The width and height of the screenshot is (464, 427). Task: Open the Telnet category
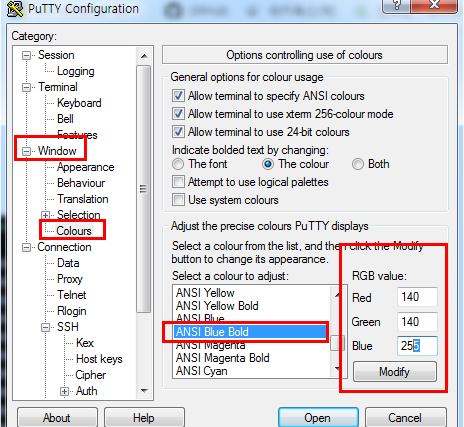71,295
